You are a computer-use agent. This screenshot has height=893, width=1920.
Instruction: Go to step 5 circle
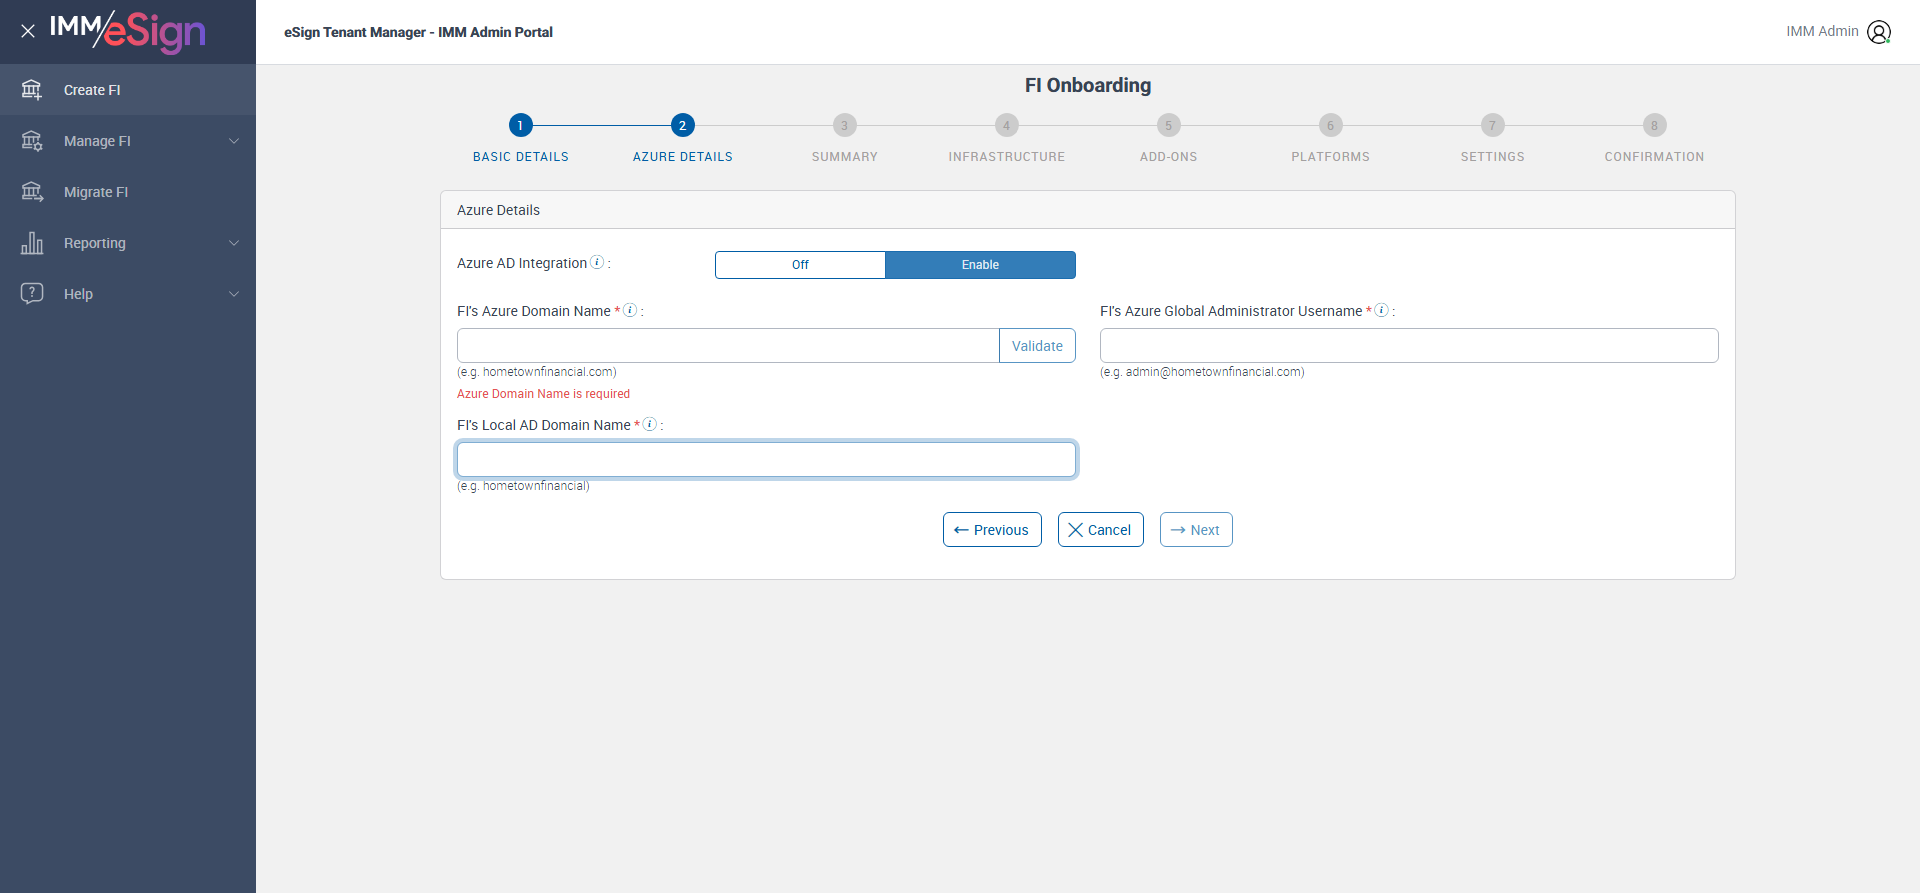click(1168, 125)
